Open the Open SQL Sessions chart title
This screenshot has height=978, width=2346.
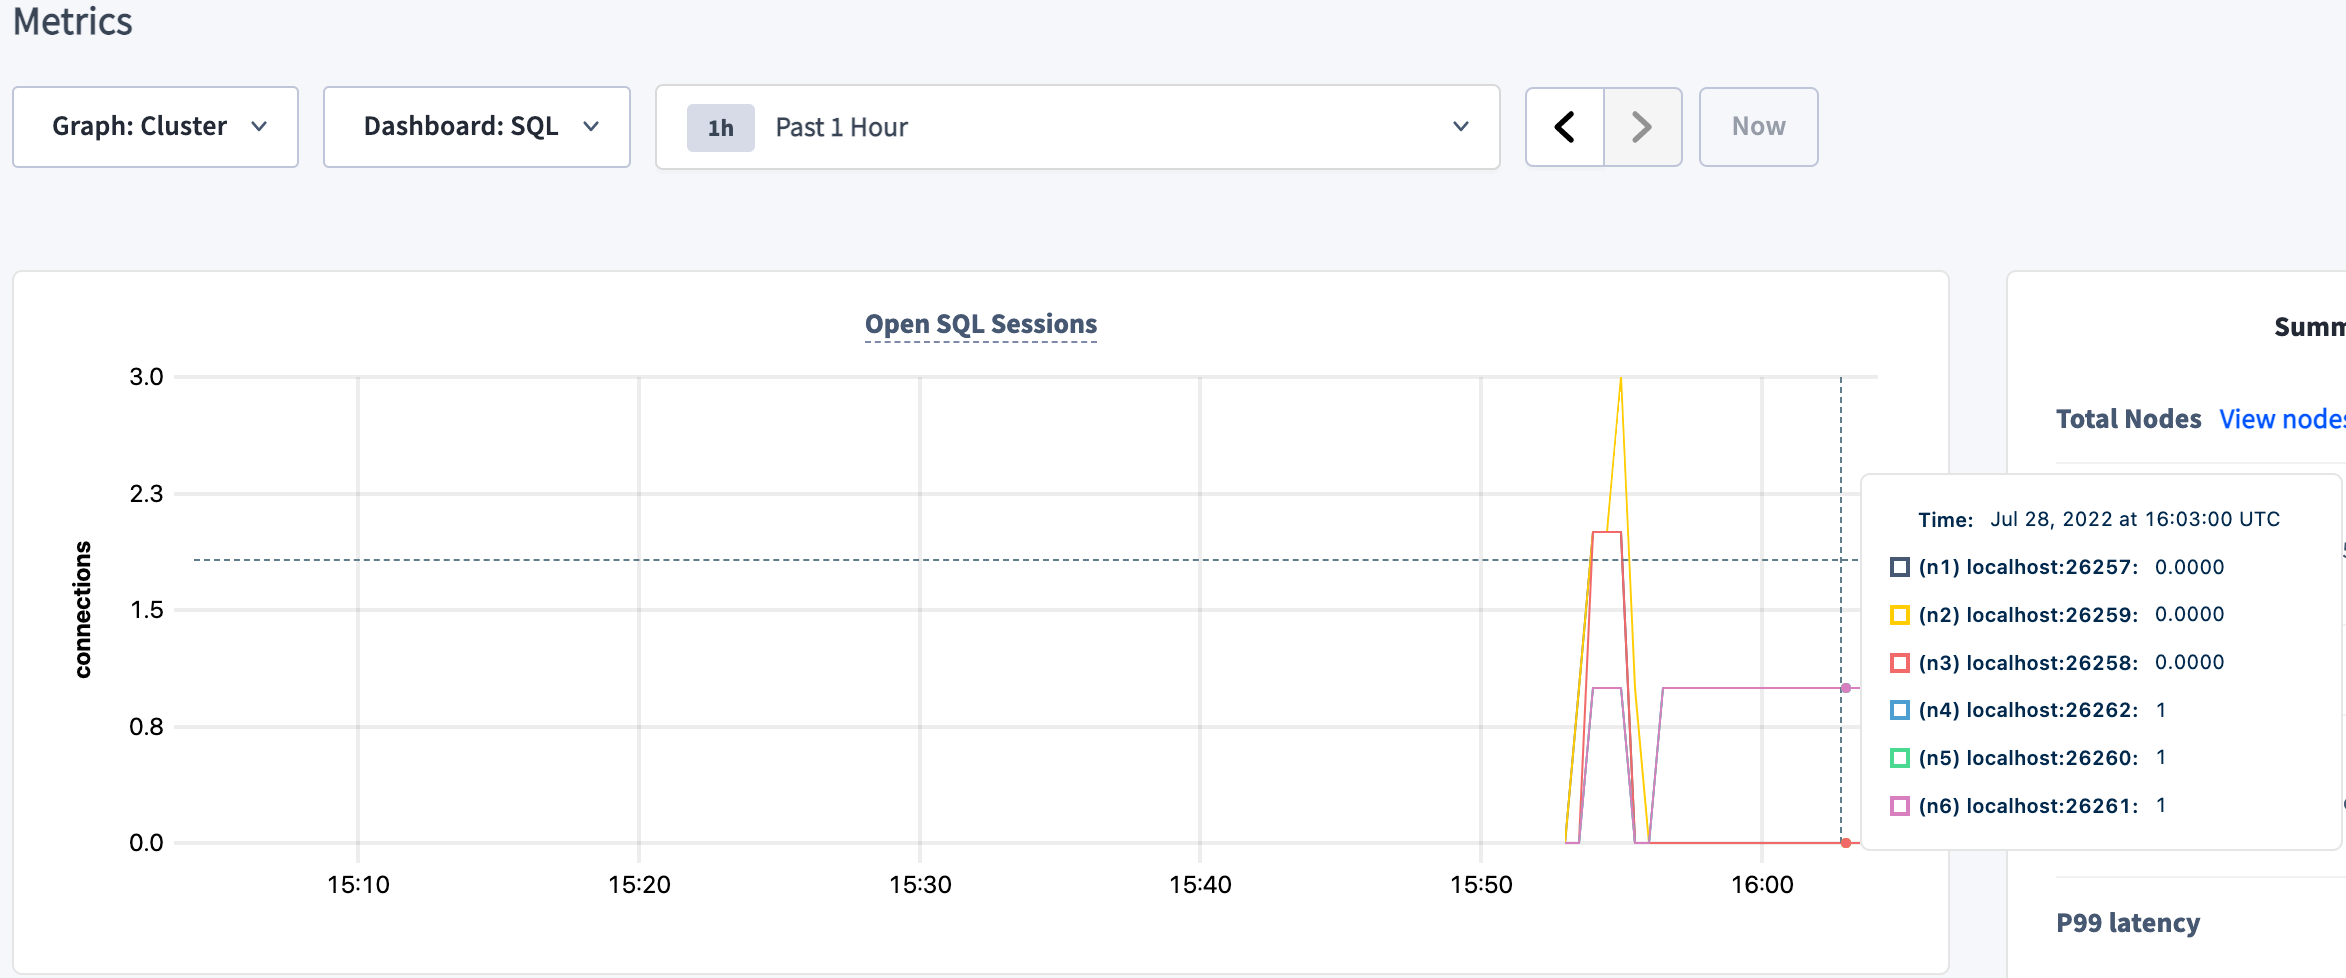coord(980,324)
